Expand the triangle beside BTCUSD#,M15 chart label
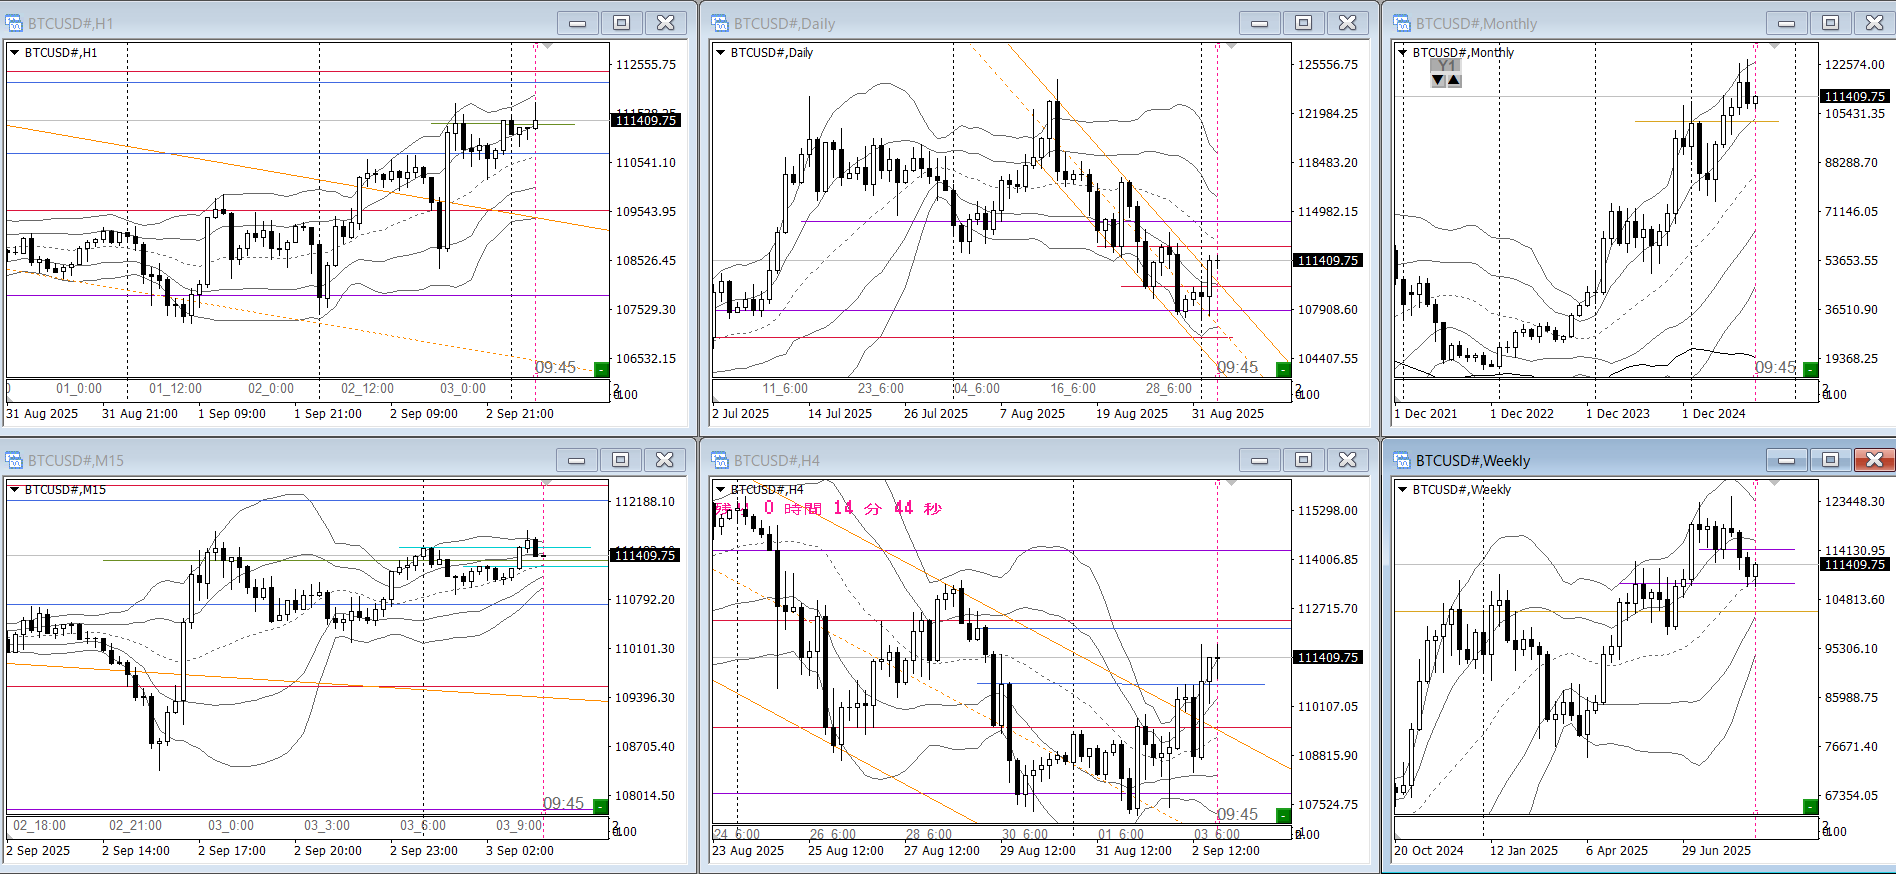This screenshot has height=874, width=1896. click(x=15, y=490)
